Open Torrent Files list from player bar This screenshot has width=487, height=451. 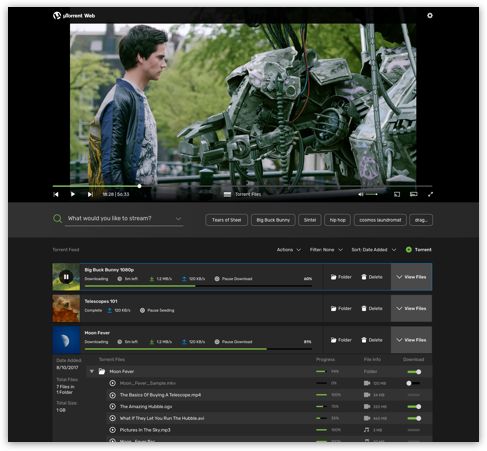242,194
